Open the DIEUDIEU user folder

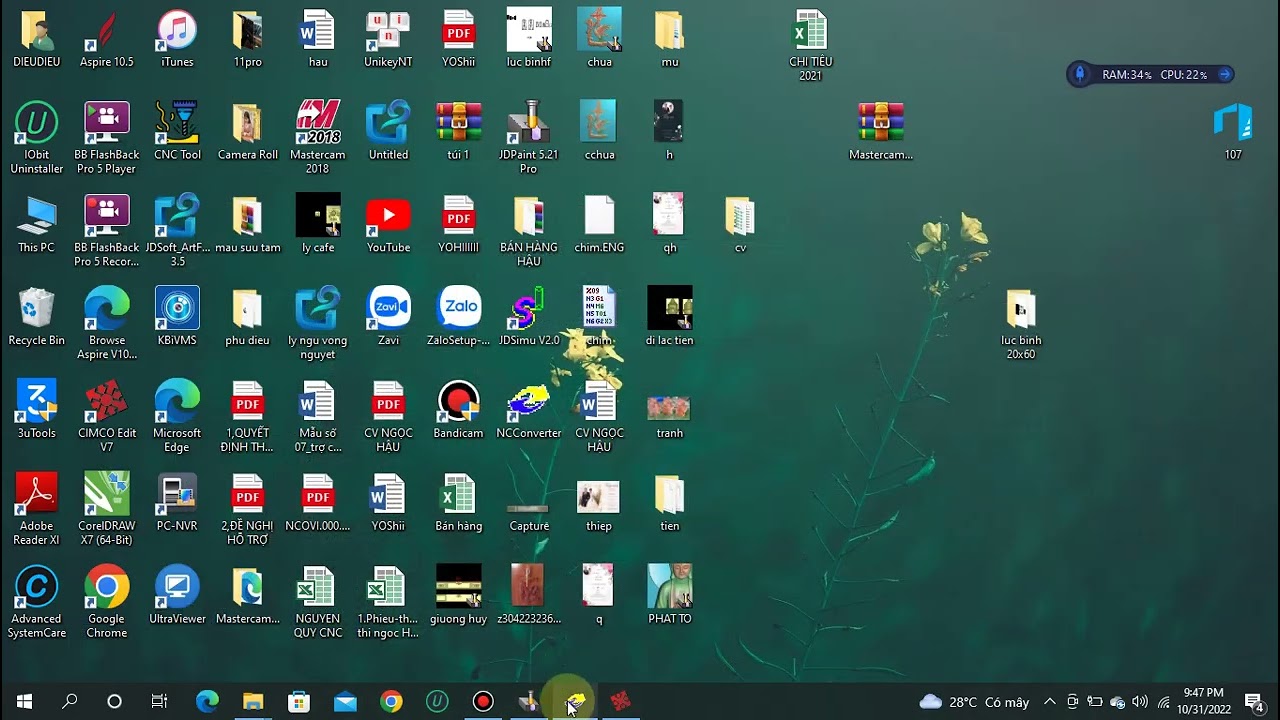point(36,39)
